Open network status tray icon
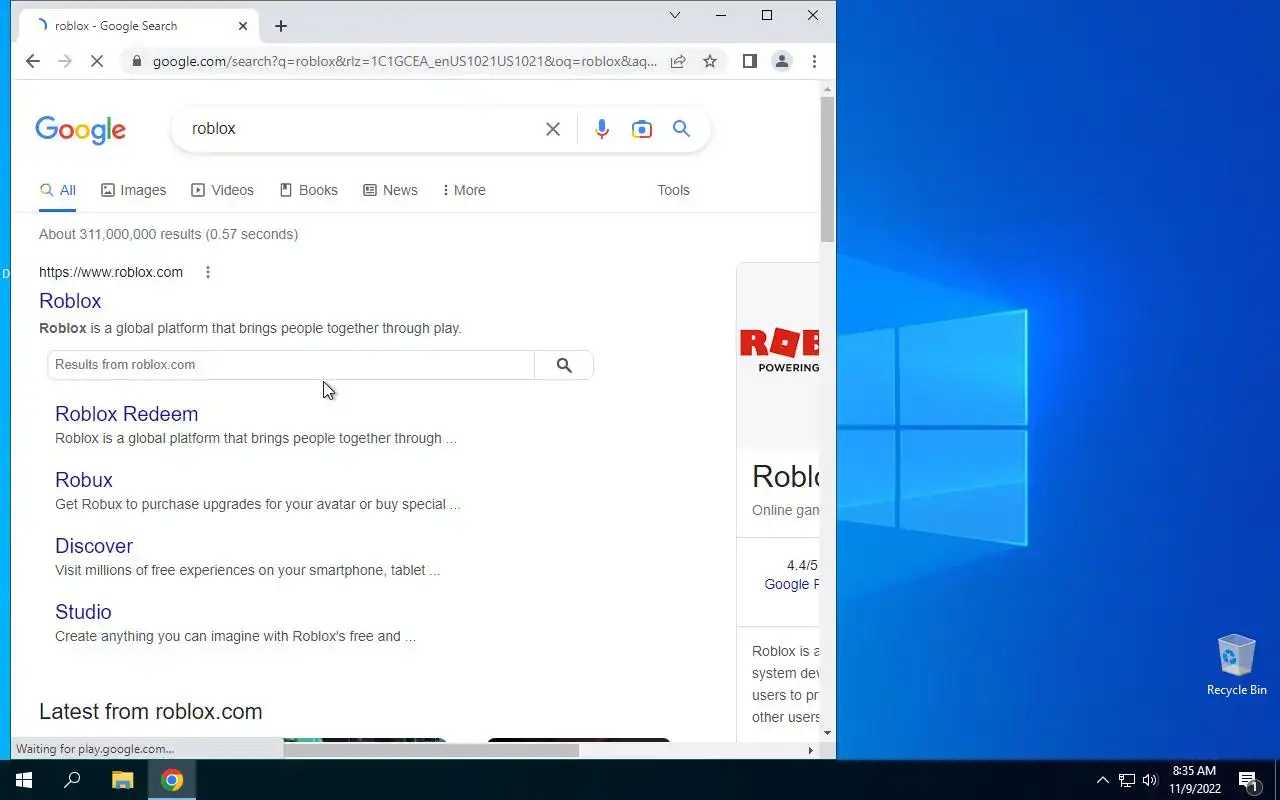The height and width of the screenshot is (800, 1280). 1127,780
